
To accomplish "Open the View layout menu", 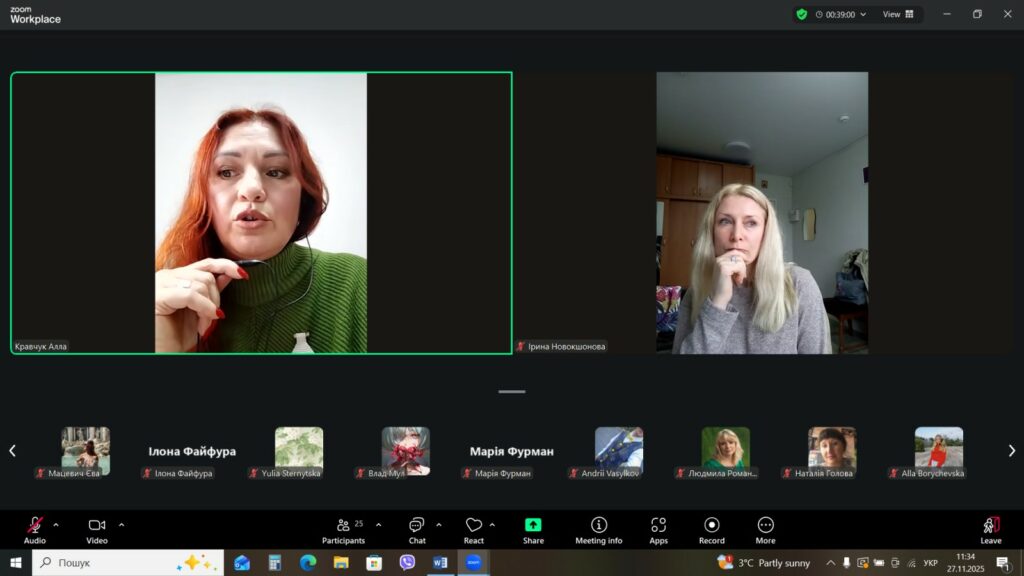I will (896, 15).
